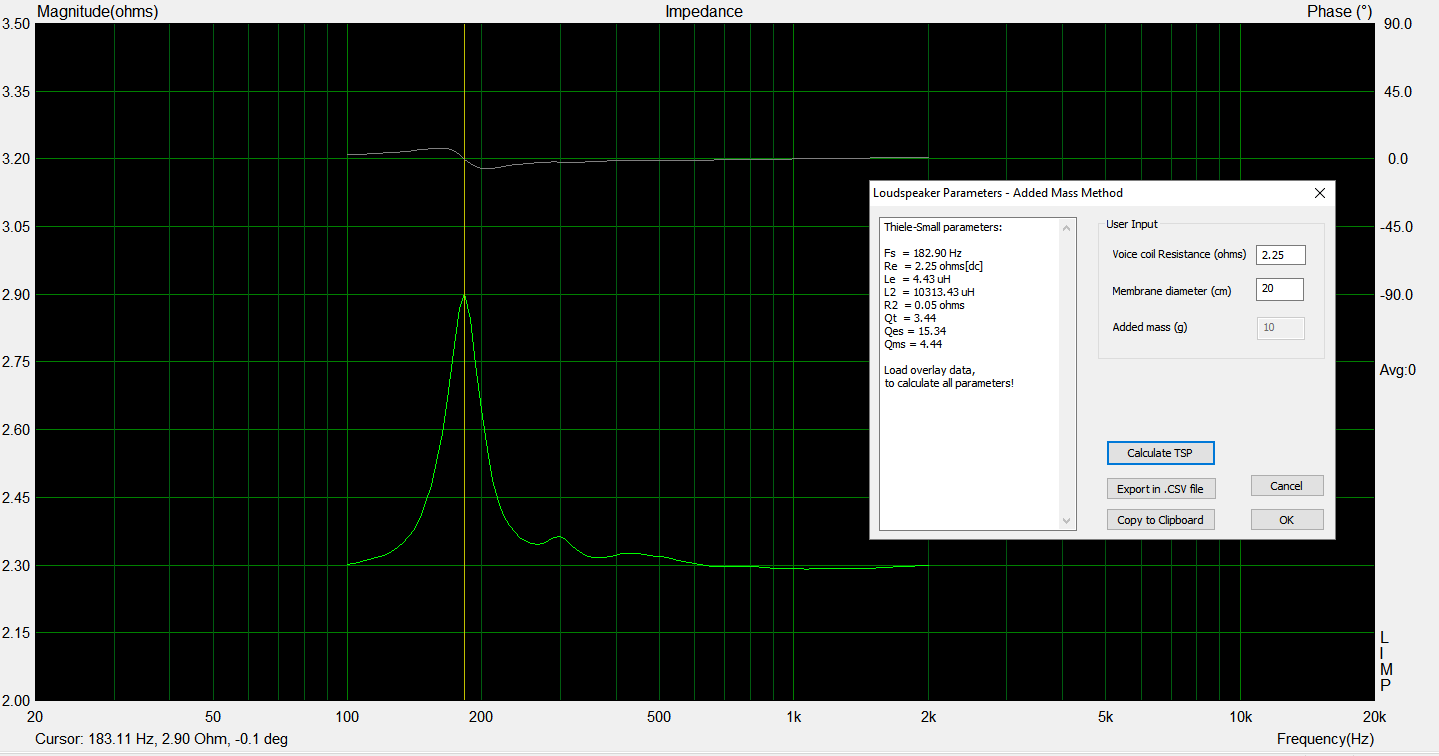This screenshot has width=1439, height=756.
Task: Click the disabled Added mass field
Action: point(1280,328)
